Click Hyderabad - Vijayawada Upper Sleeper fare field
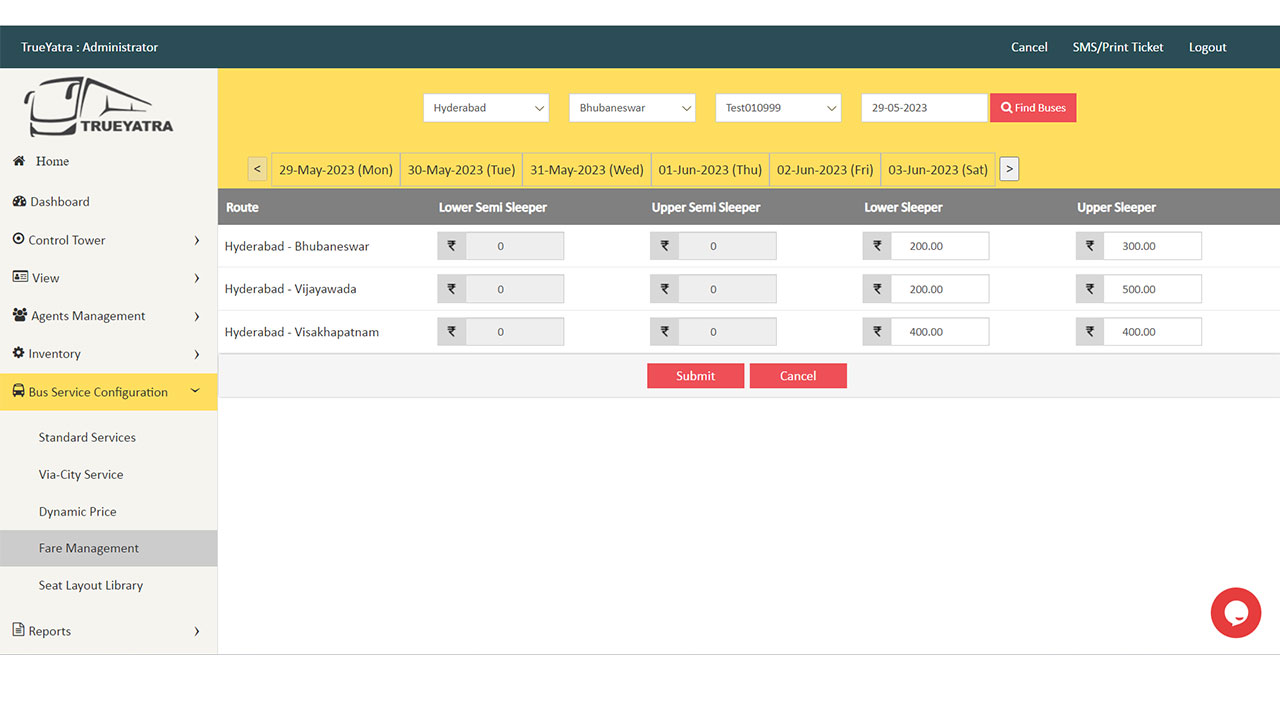The height and width of the screenshot is (720, 1280). [x=1152, y=289]
